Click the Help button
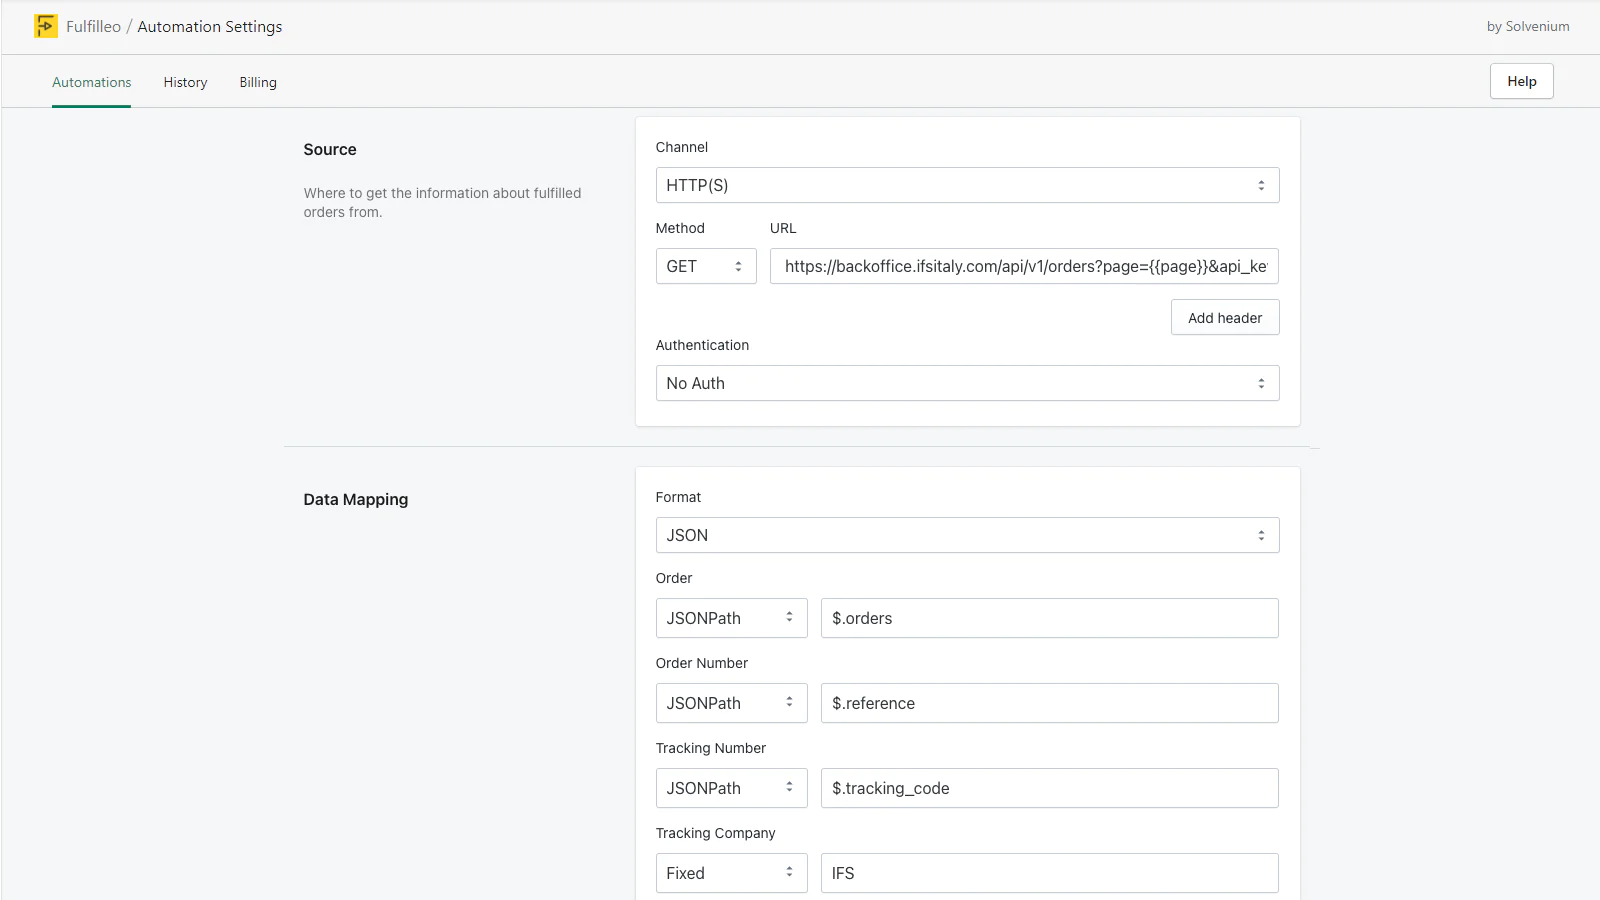The width and height of the screenshot is (1600, 900). click(x=1521, y=81)
